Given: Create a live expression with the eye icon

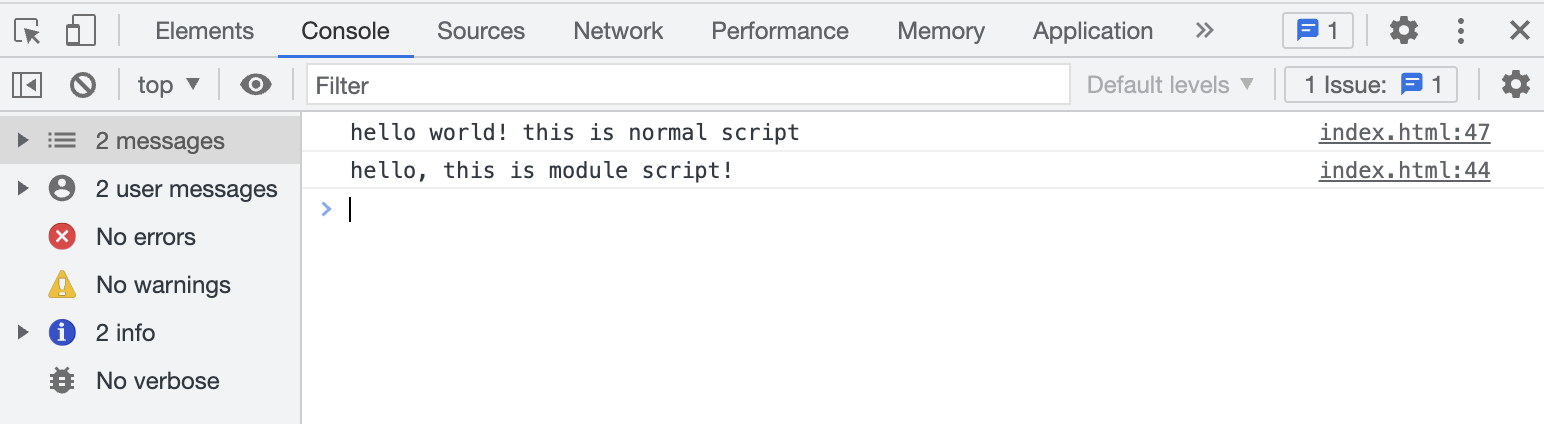Looking at the screenshot, I should (x=256, y=85).
